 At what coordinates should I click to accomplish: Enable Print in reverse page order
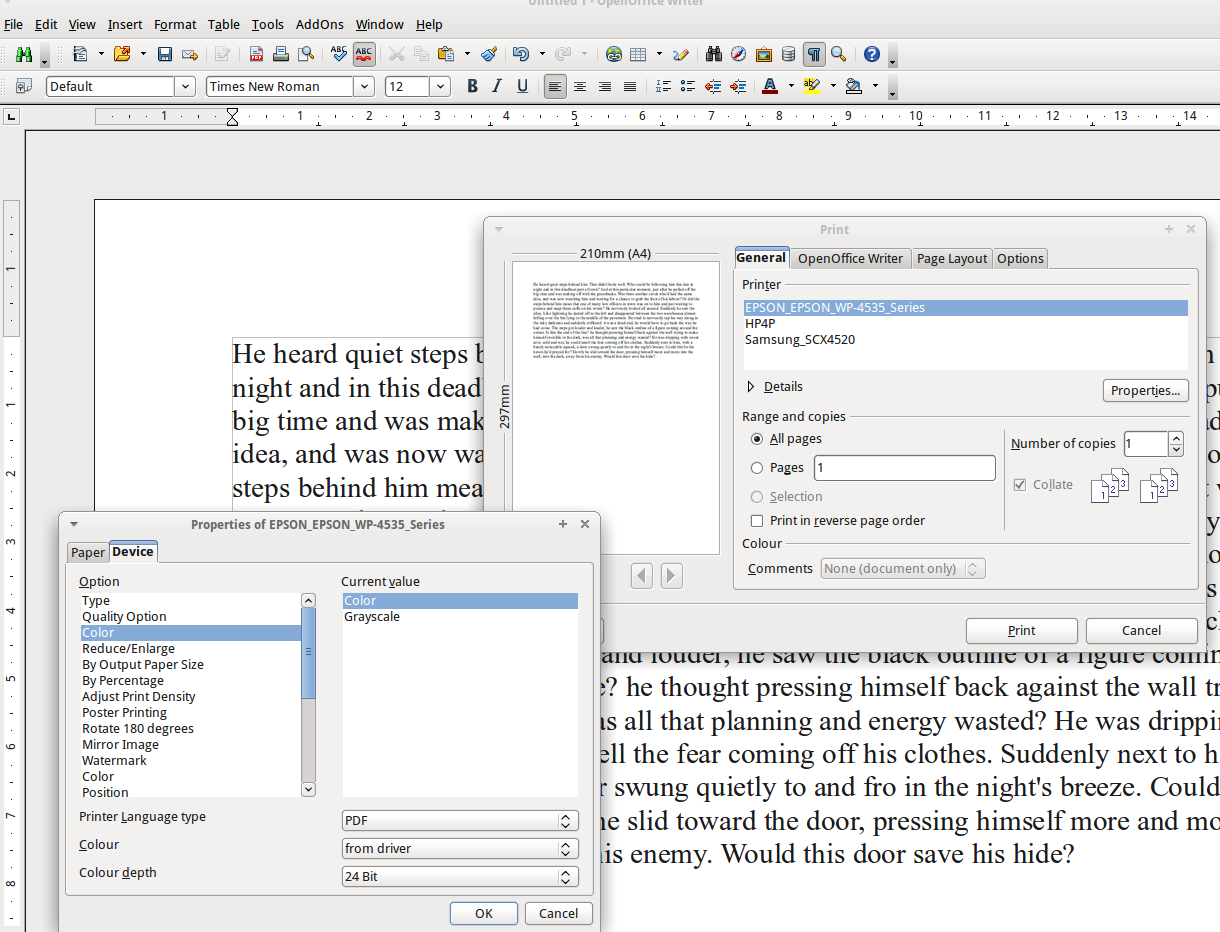[757, 521]
